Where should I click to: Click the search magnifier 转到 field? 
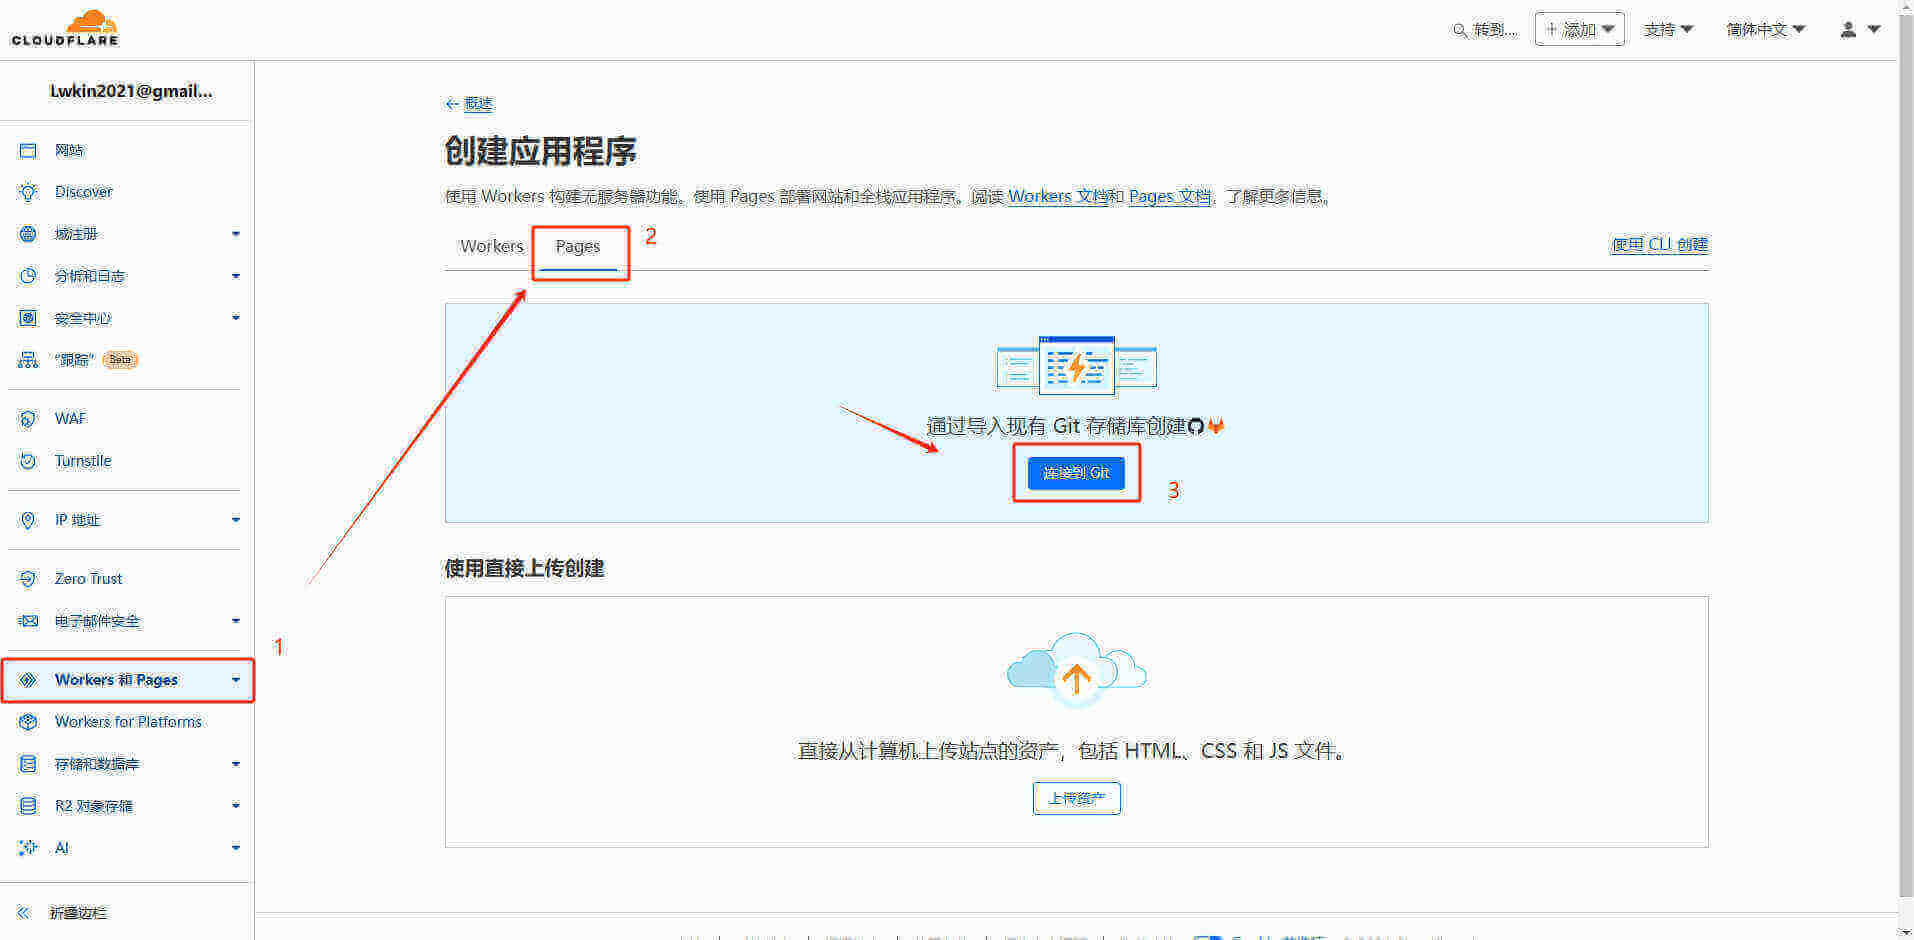(x=1485, y=30)
